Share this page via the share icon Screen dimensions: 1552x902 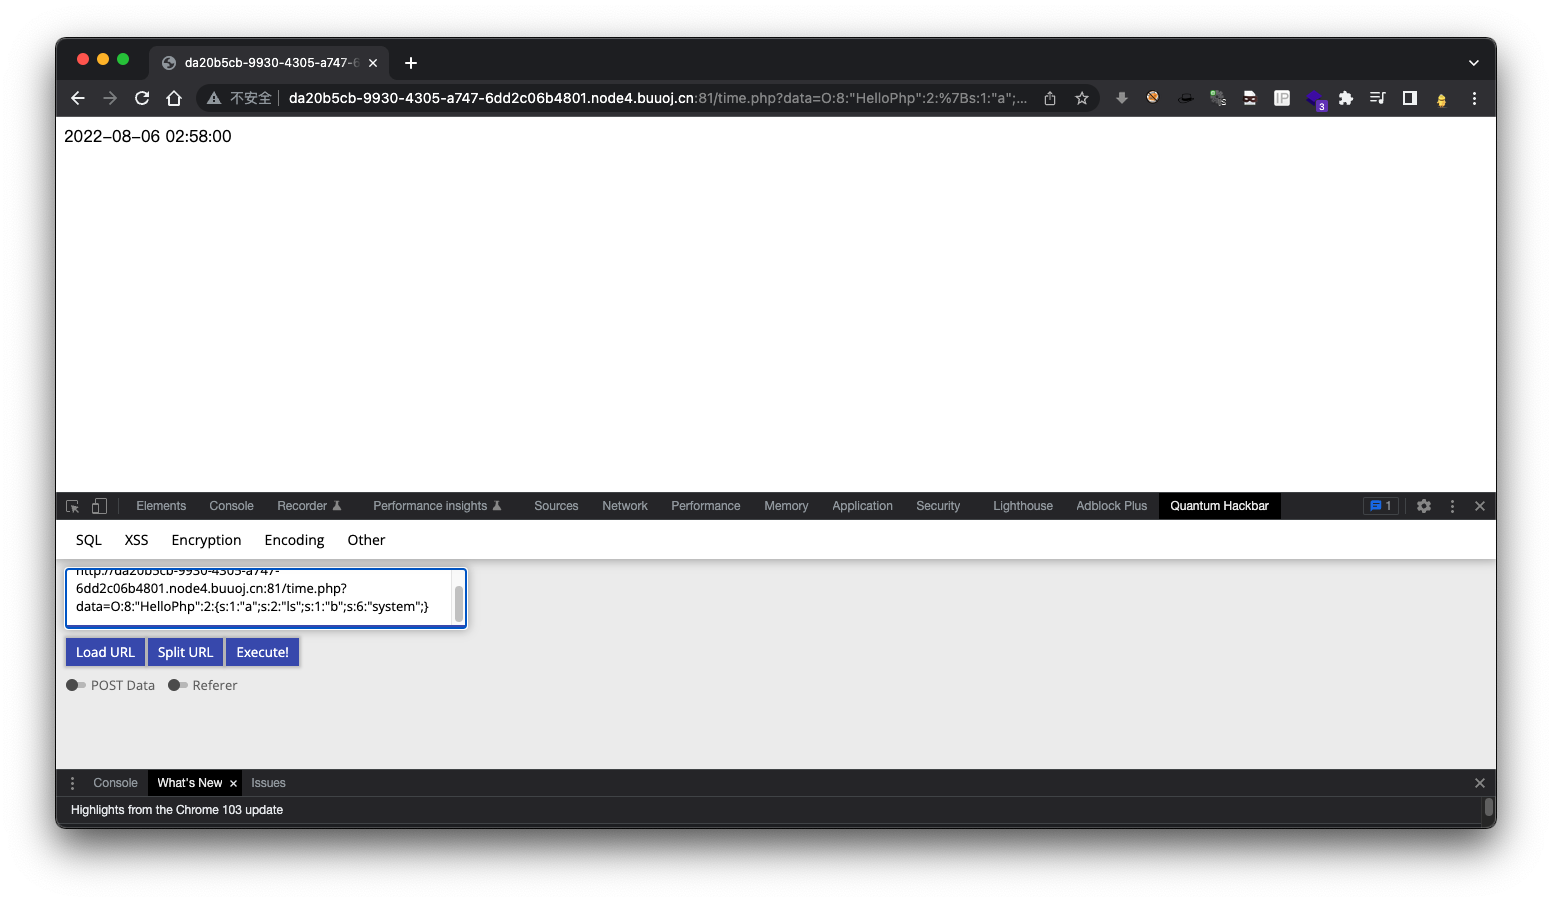pos(1050,98)
